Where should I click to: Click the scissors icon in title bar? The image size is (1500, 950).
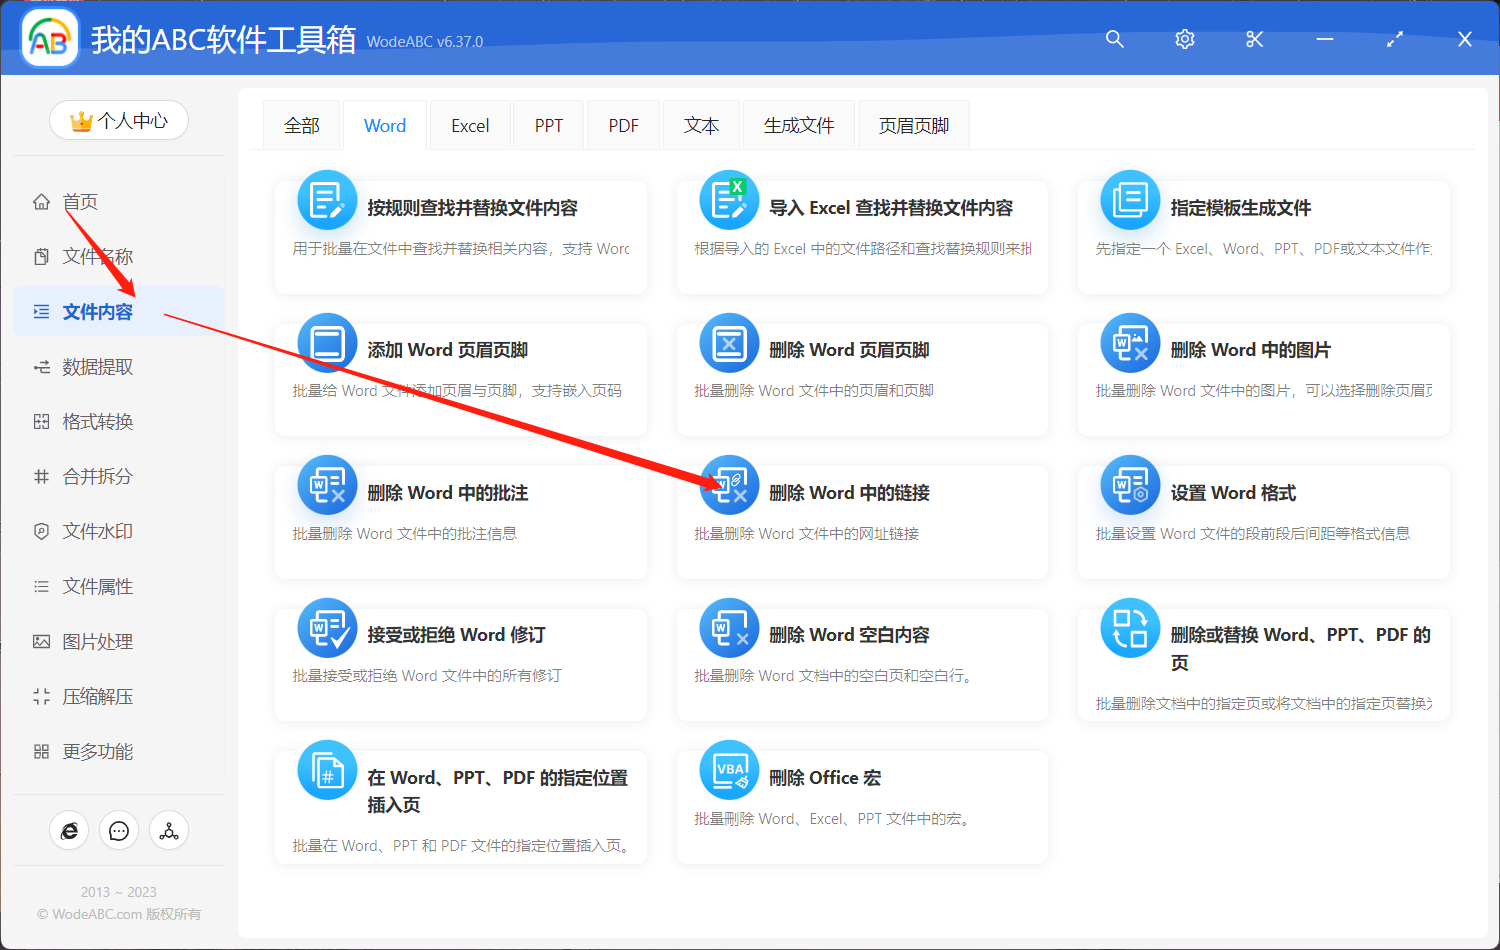point(1254,39)
